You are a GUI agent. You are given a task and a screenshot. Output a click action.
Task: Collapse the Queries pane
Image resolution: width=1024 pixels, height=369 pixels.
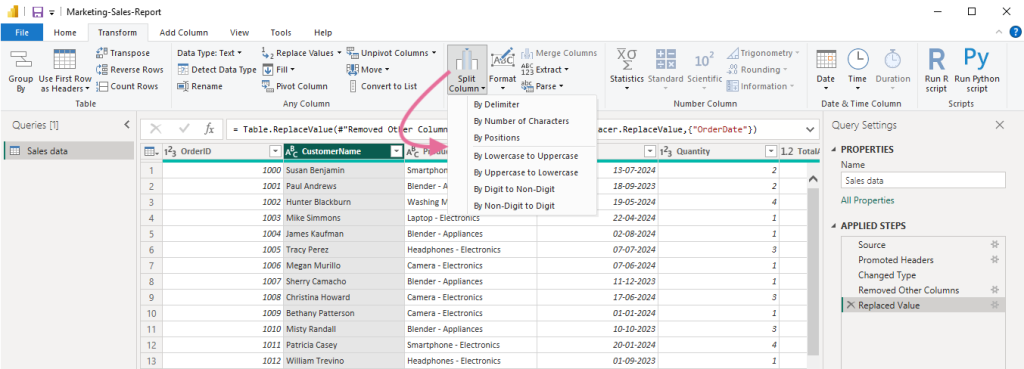coord(127,125)
